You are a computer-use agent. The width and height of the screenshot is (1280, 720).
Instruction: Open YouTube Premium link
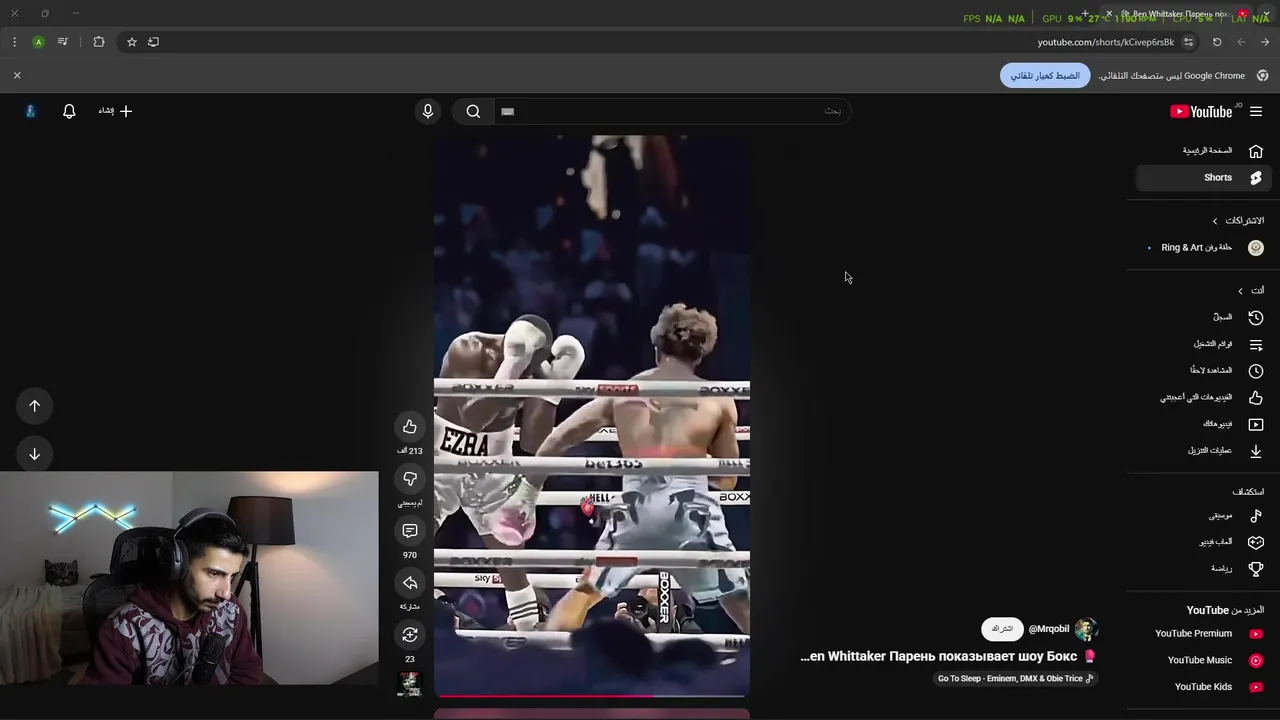1204,634
